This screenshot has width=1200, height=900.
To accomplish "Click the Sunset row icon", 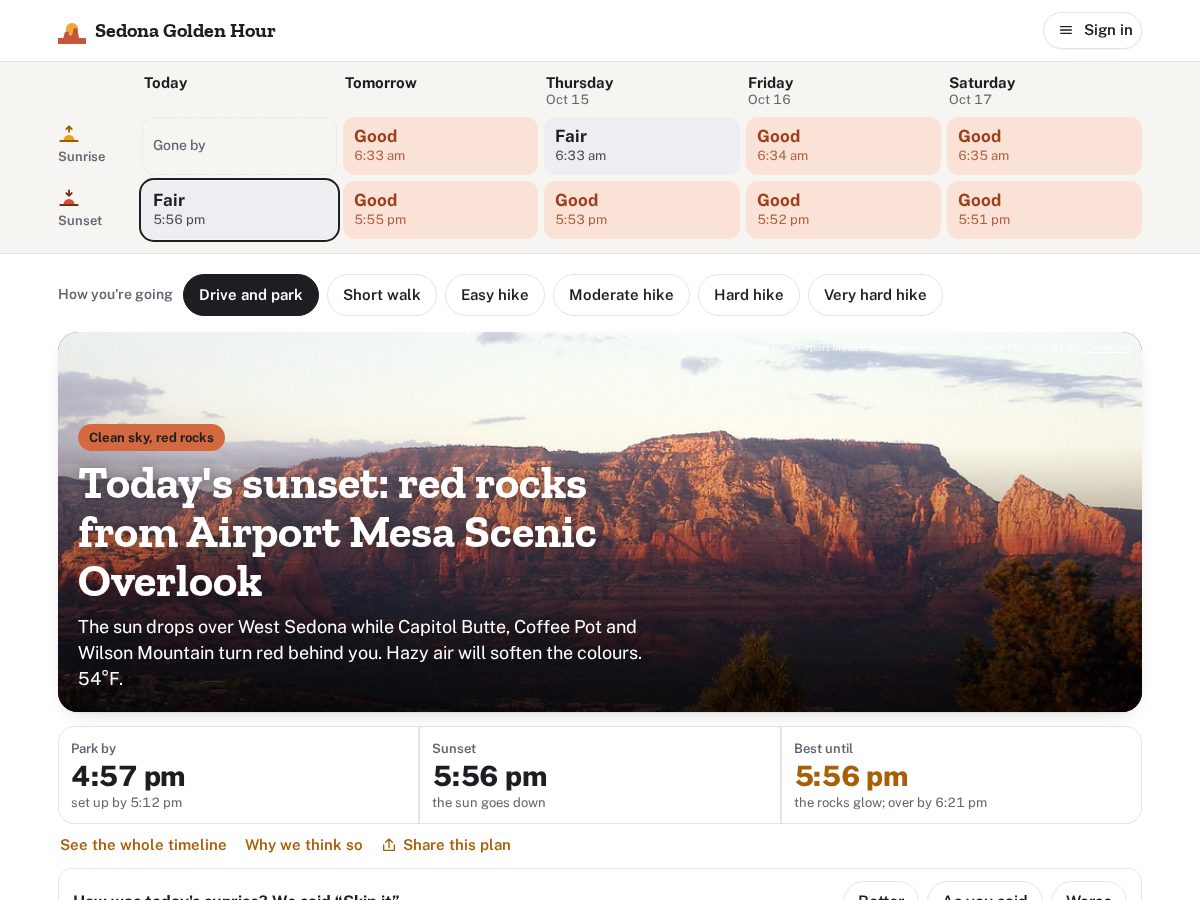I will 69,198.
